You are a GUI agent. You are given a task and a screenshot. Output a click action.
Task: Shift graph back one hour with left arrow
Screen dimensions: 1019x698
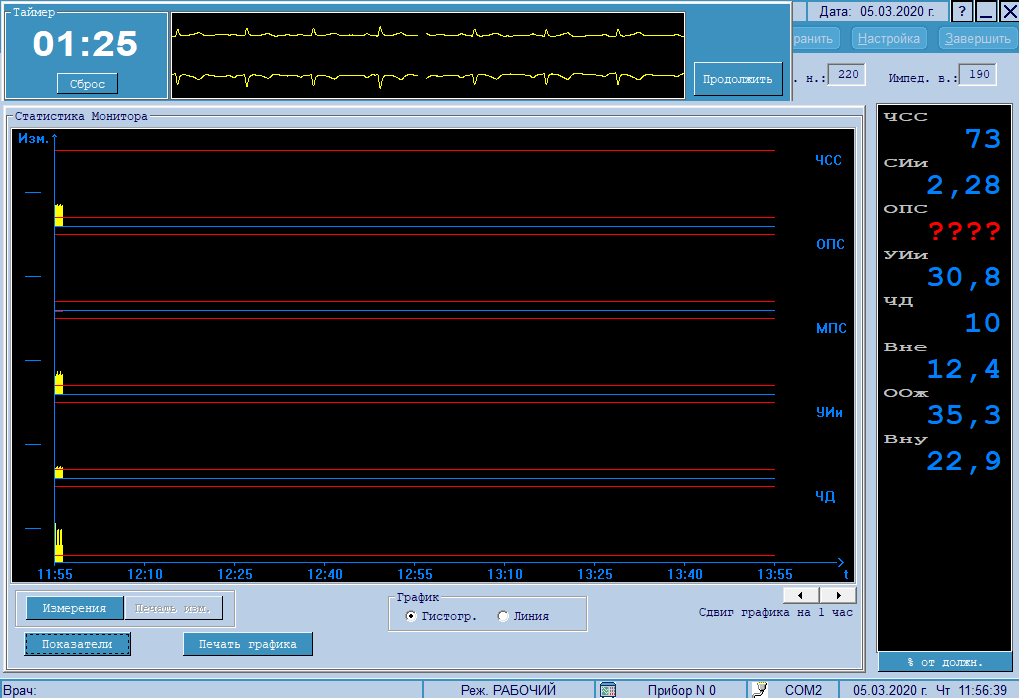[x=801, y=595]
